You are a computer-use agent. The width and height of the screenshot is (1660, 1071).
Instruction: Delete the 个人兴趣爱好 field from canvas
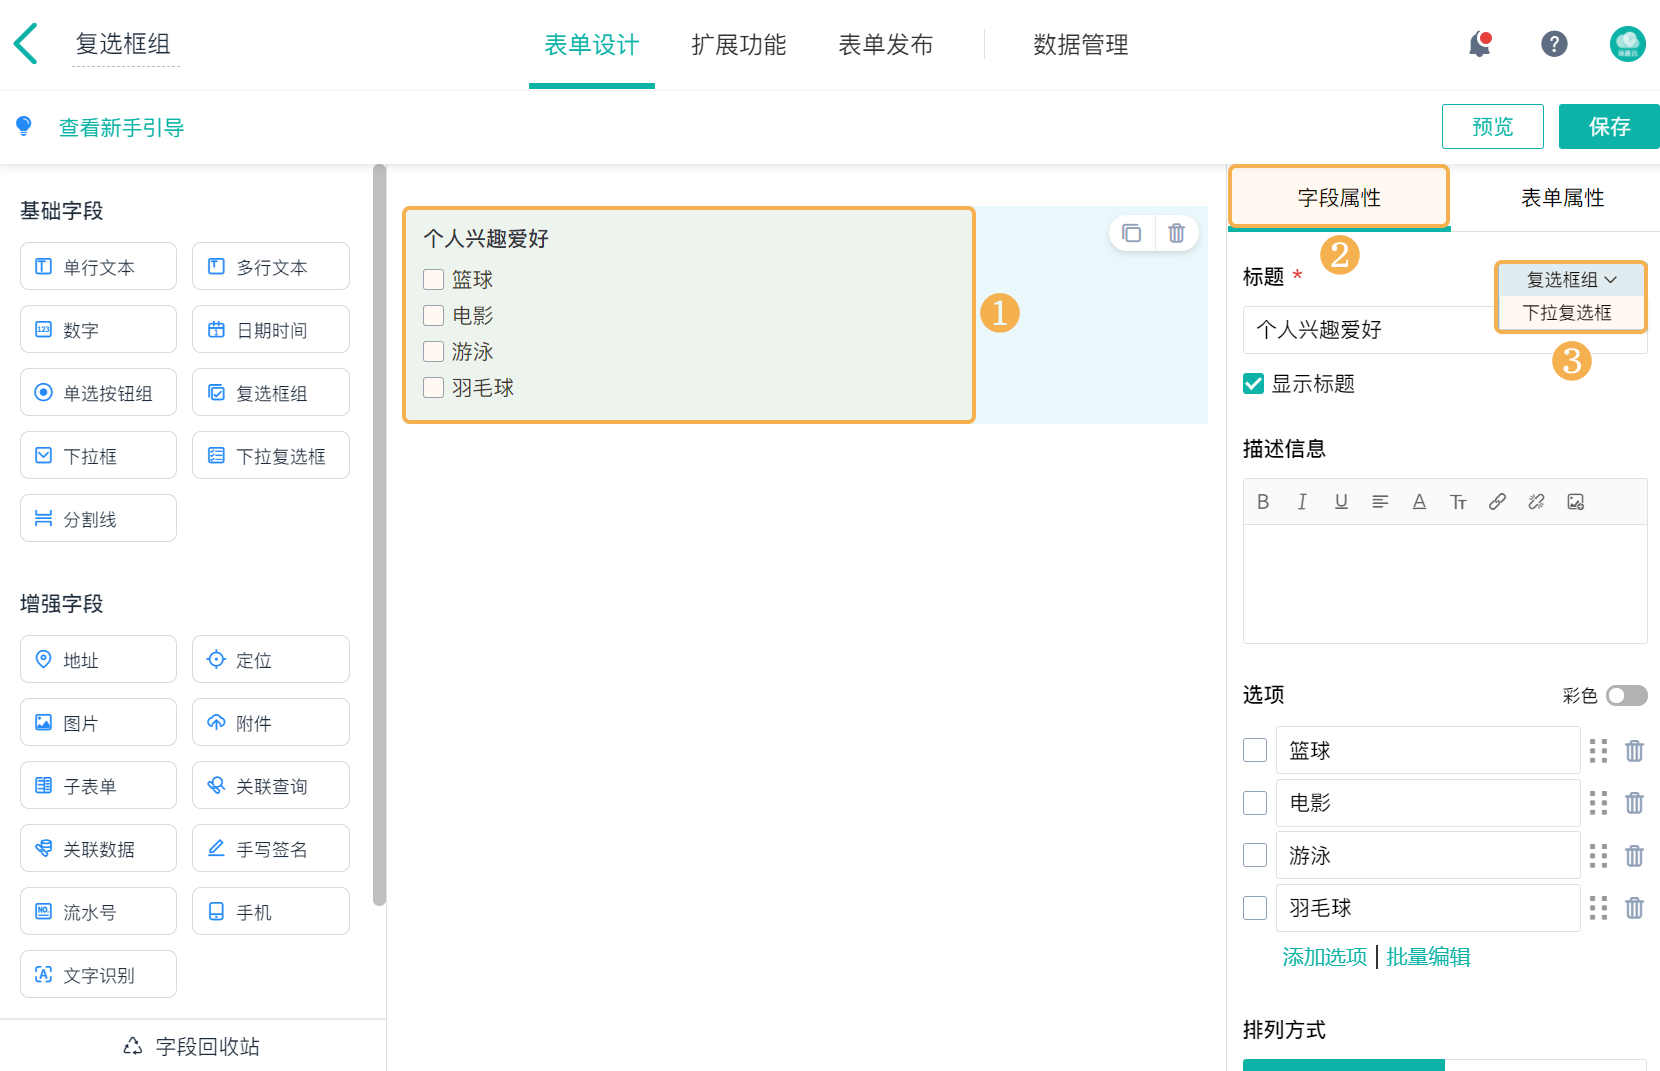click(x=1176, y=233)
